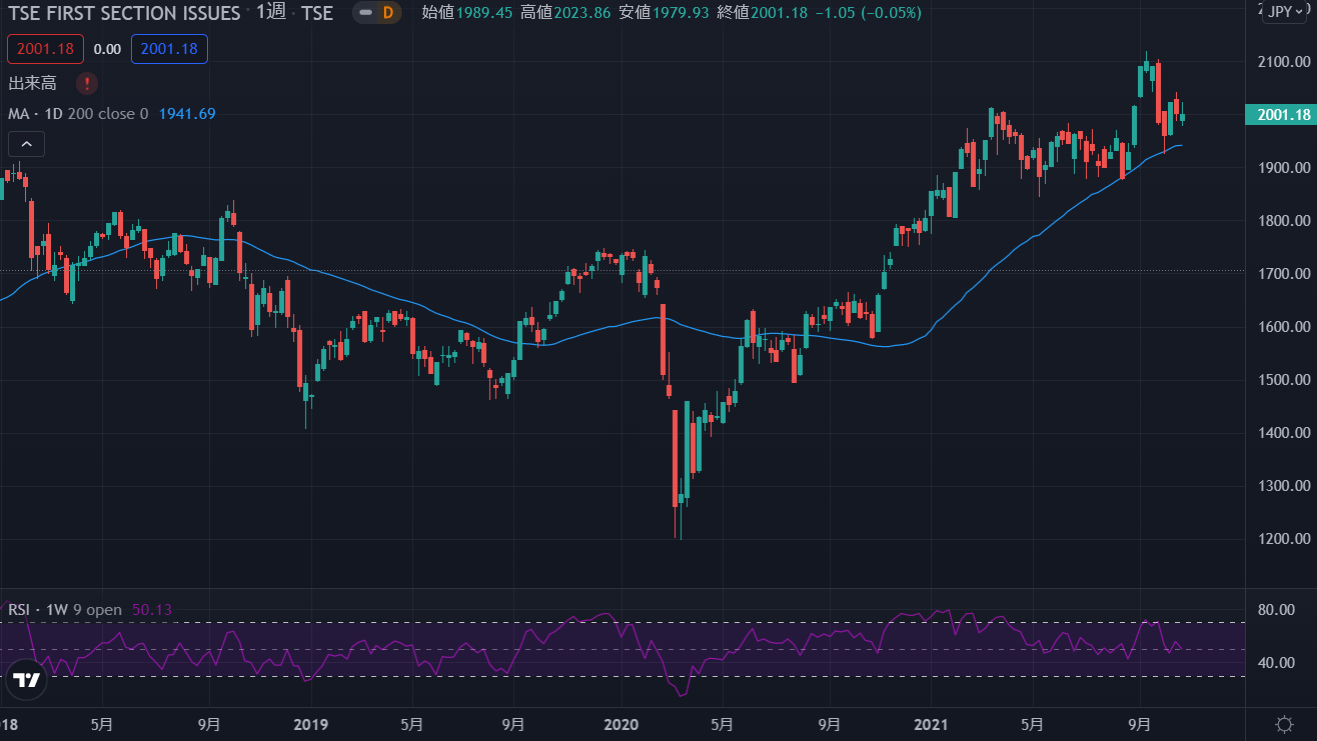Select the 出来高 volume indicator label
Screen dimensions: 1317x741
[32, 83]
